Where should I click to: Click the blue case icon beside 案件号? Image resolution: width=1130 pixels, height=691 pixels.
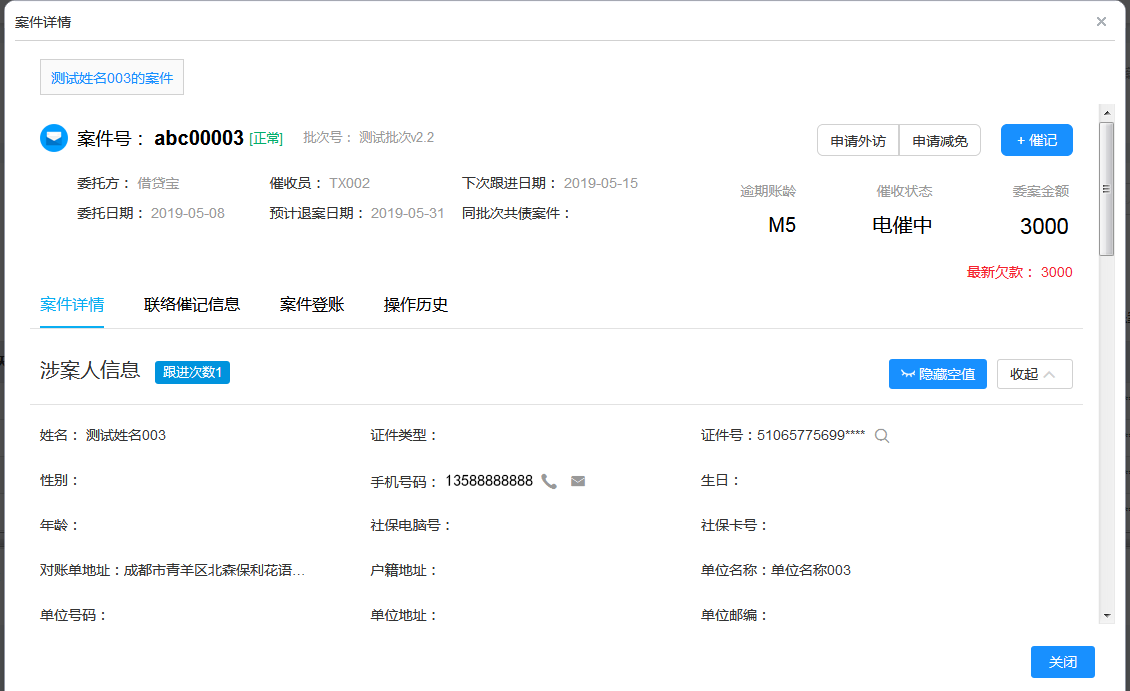(54, 138)
